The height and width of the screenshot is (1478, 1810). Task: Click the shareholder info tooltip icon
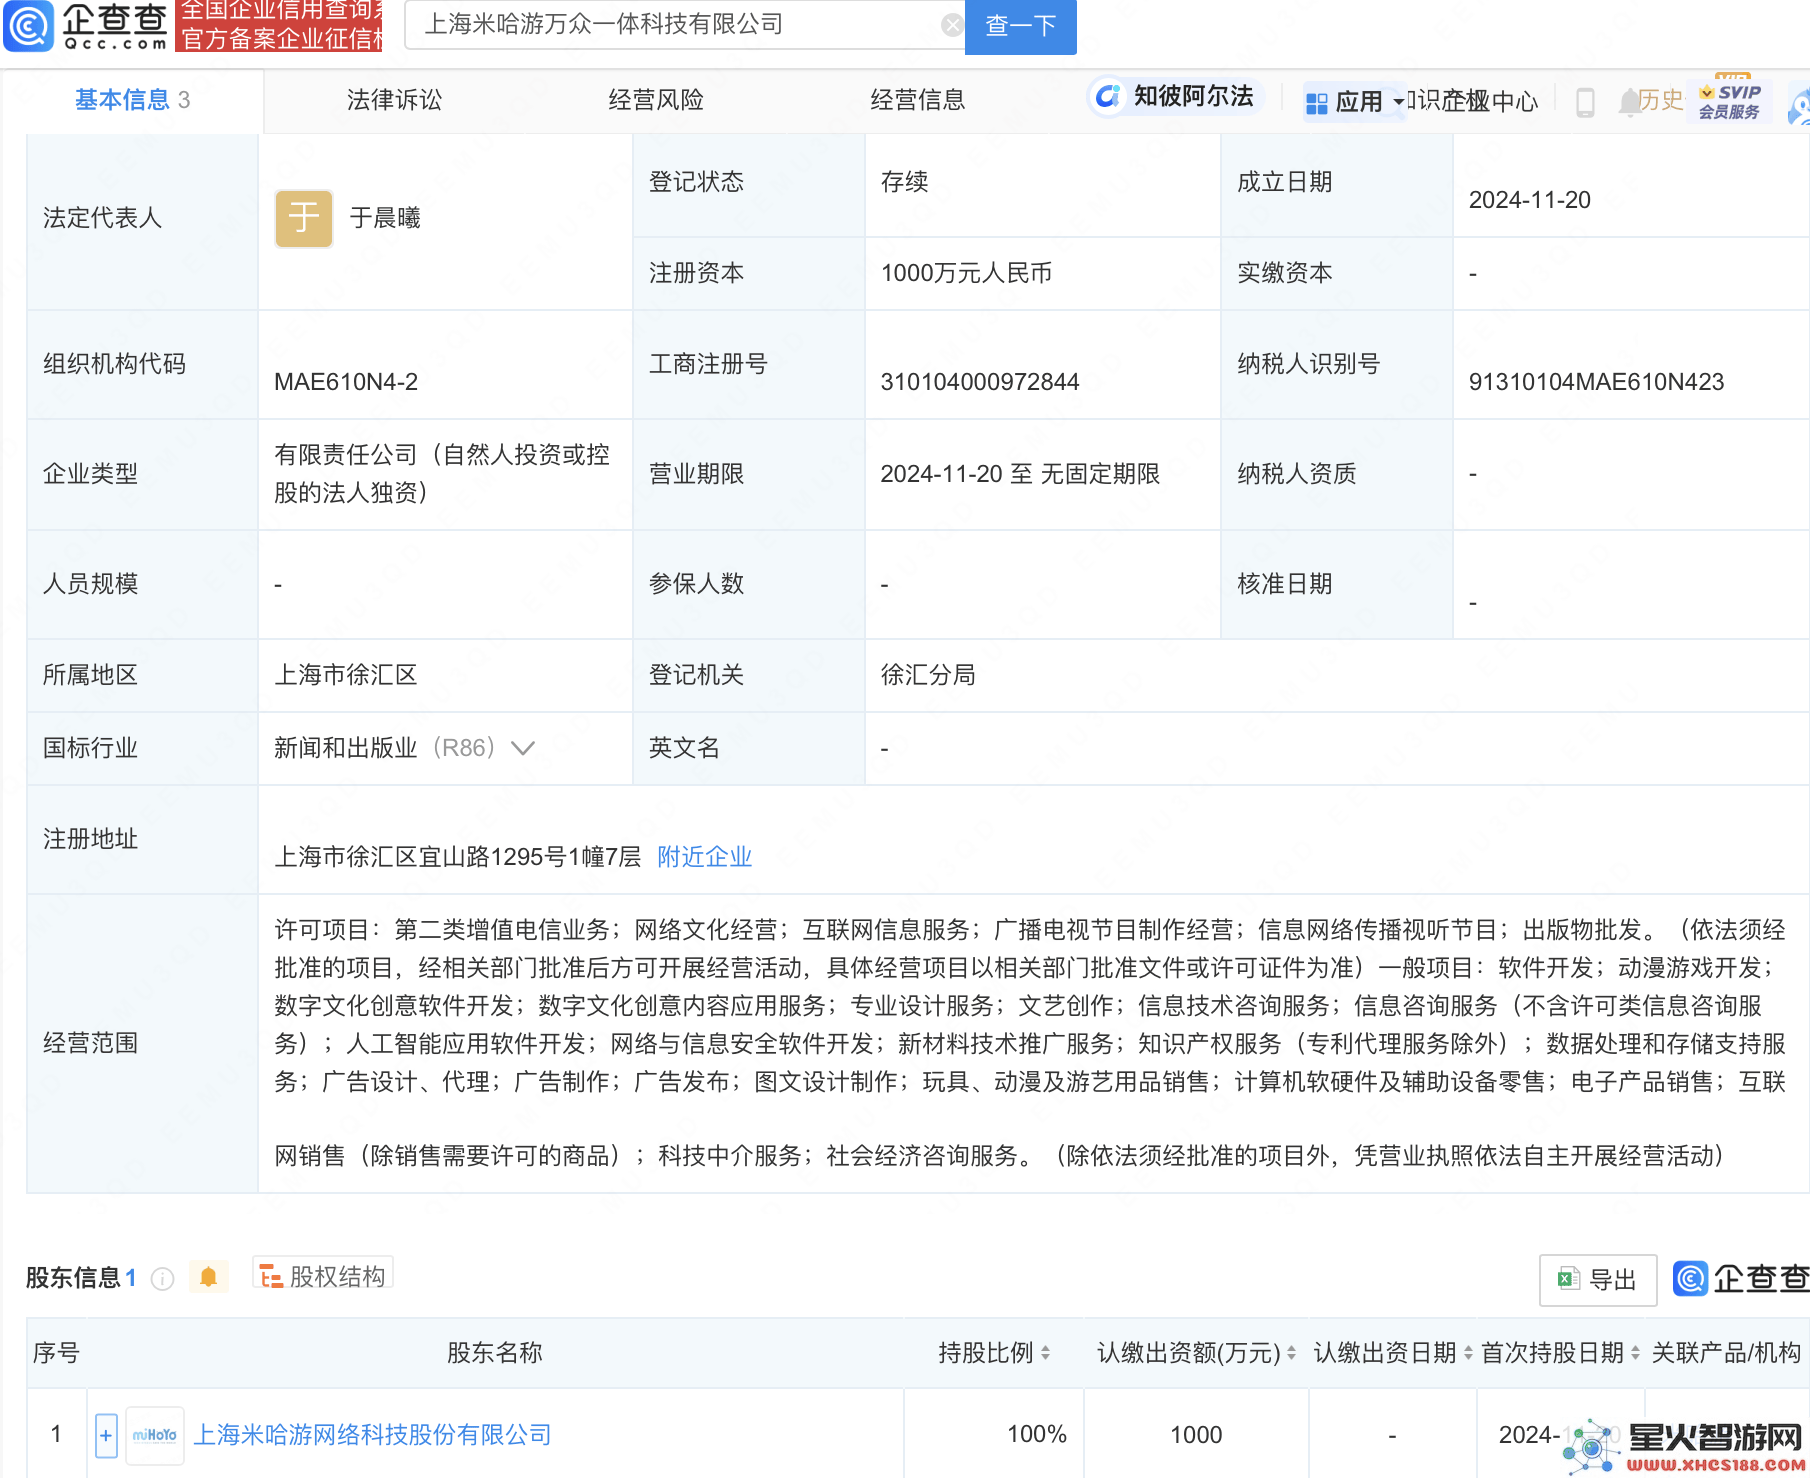pyautogui.click(x=162, y=1278)
